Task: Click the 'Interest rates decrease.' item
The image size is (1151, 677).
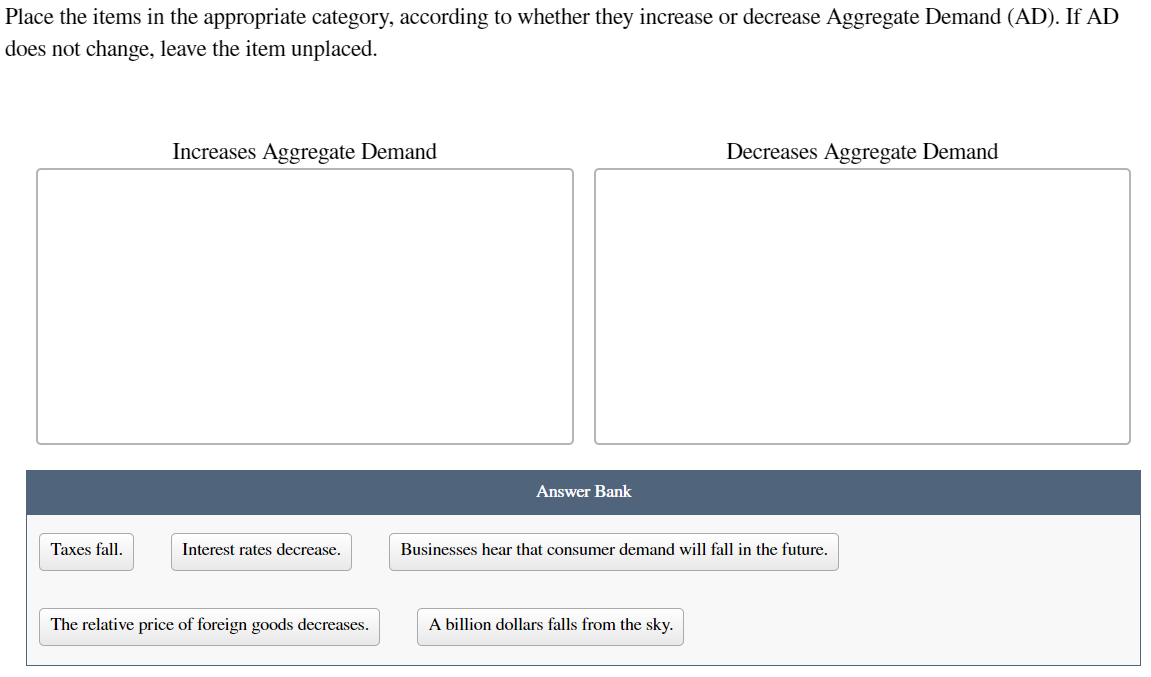Action: click(x=261, y=551)
